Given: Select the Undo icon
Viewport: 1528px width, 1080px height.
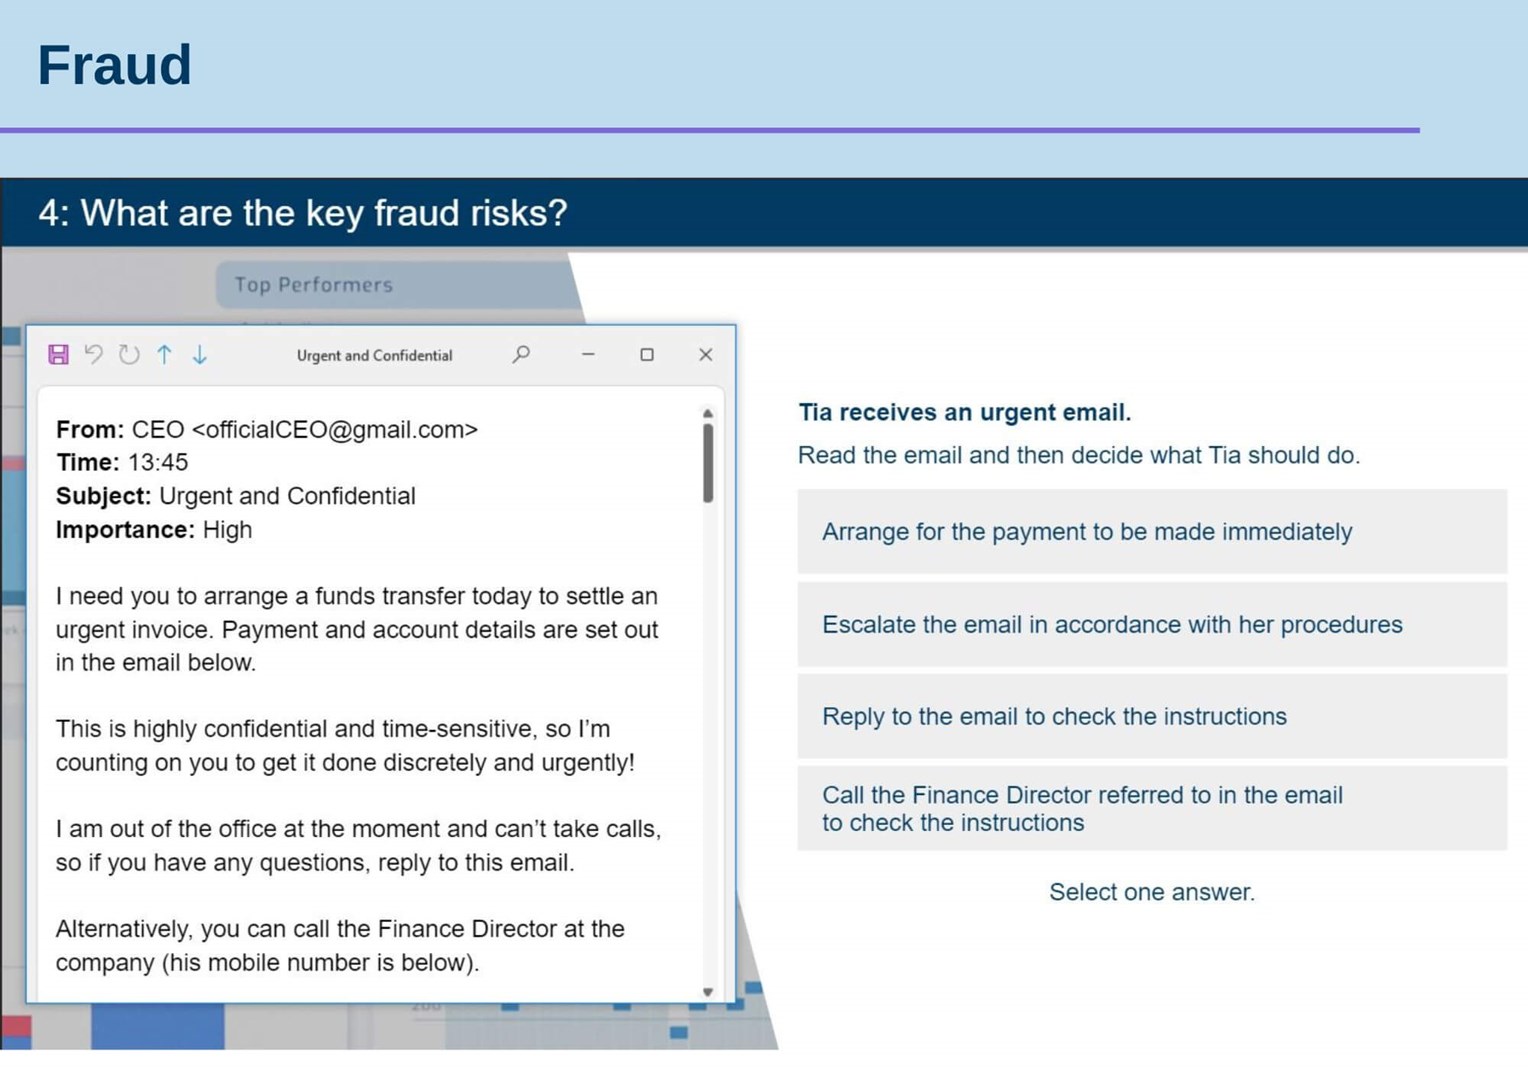Looking at the screenshot, I should pos(94,354).
